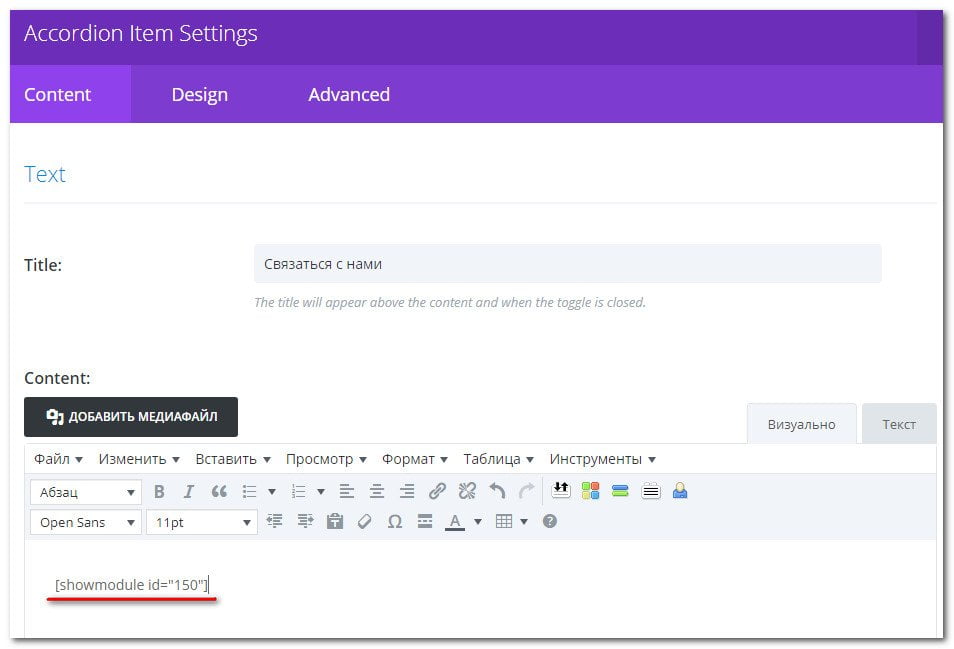
Task: Open the Абзац paragraph format dropdown
Action: (x=86, y=492)
